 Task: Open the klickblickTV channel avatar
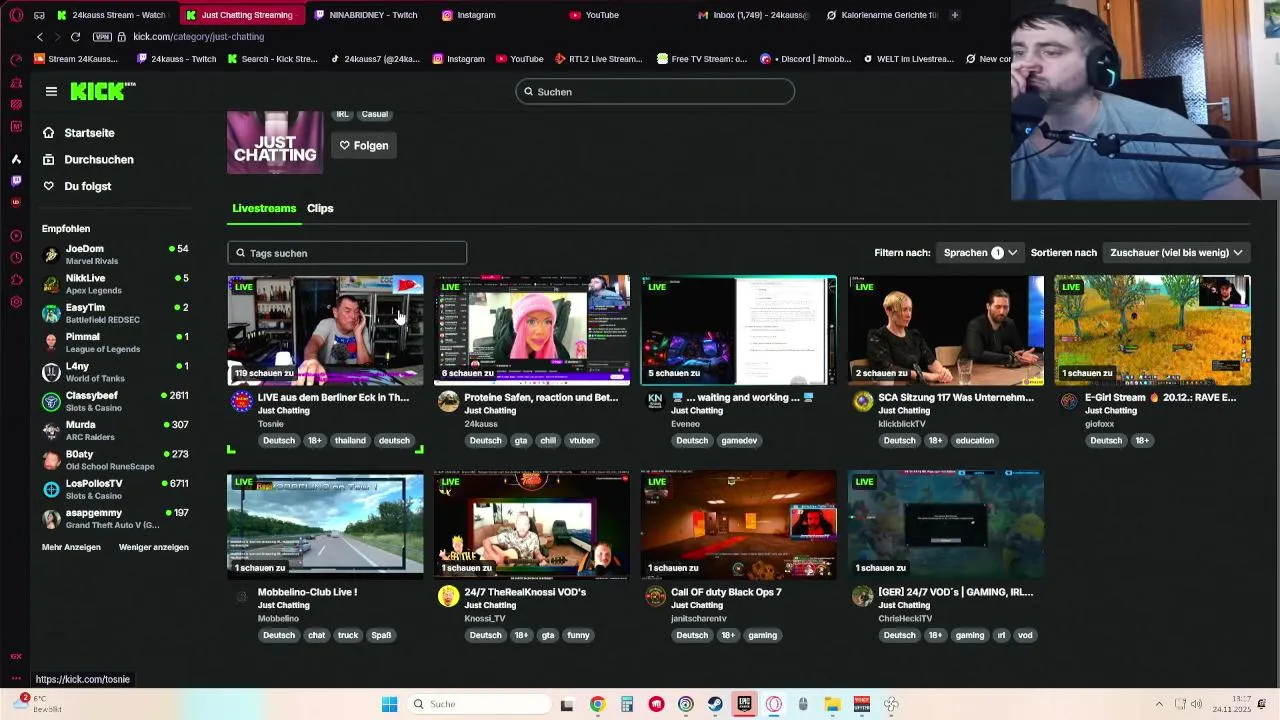tap(862, 402)
